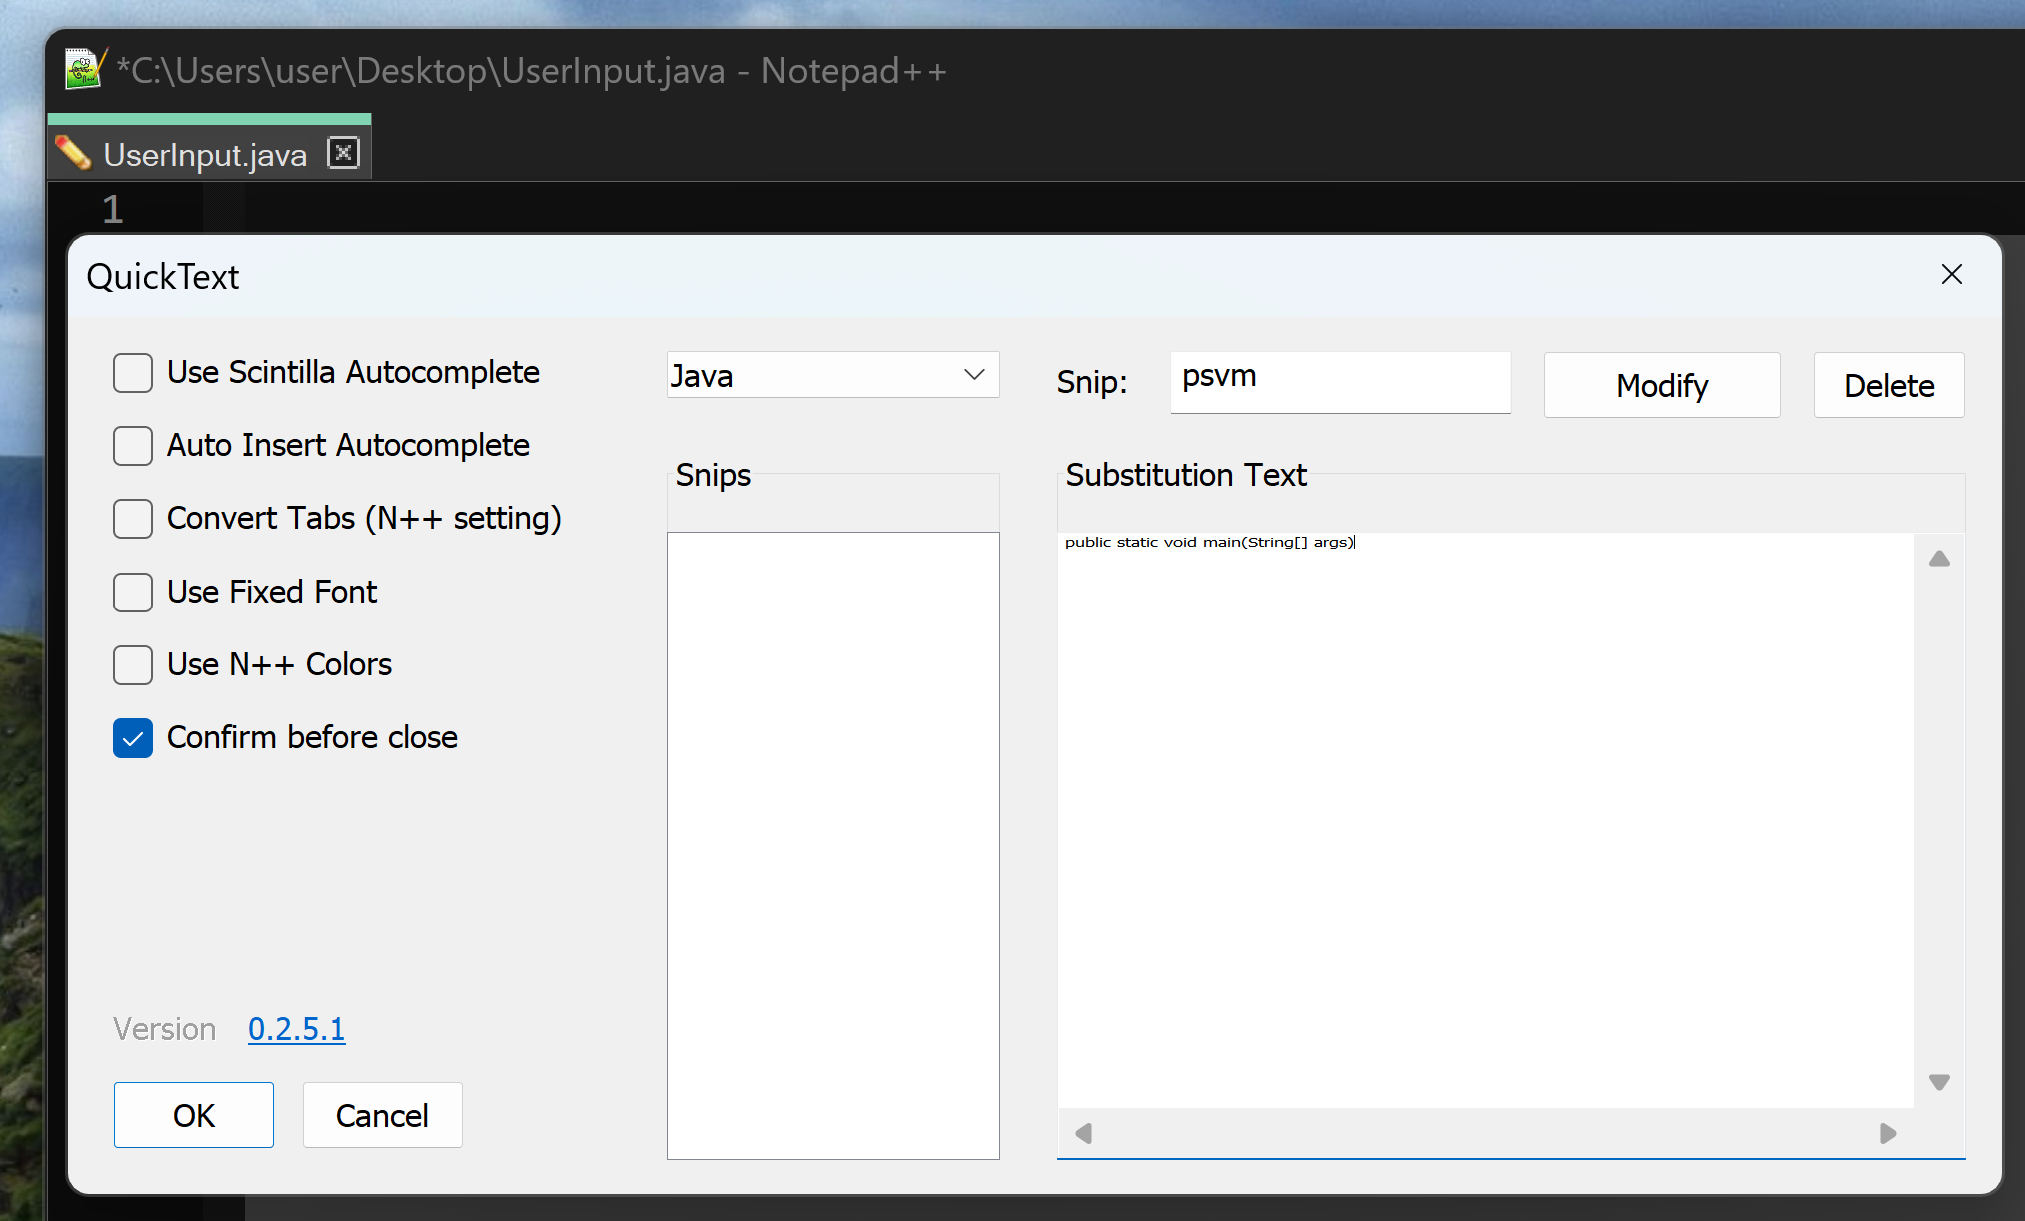Click the right arrow of the horizontal scrollbar
This screenshot has height=1221, width=2025.
(x=1886, y=1133)
